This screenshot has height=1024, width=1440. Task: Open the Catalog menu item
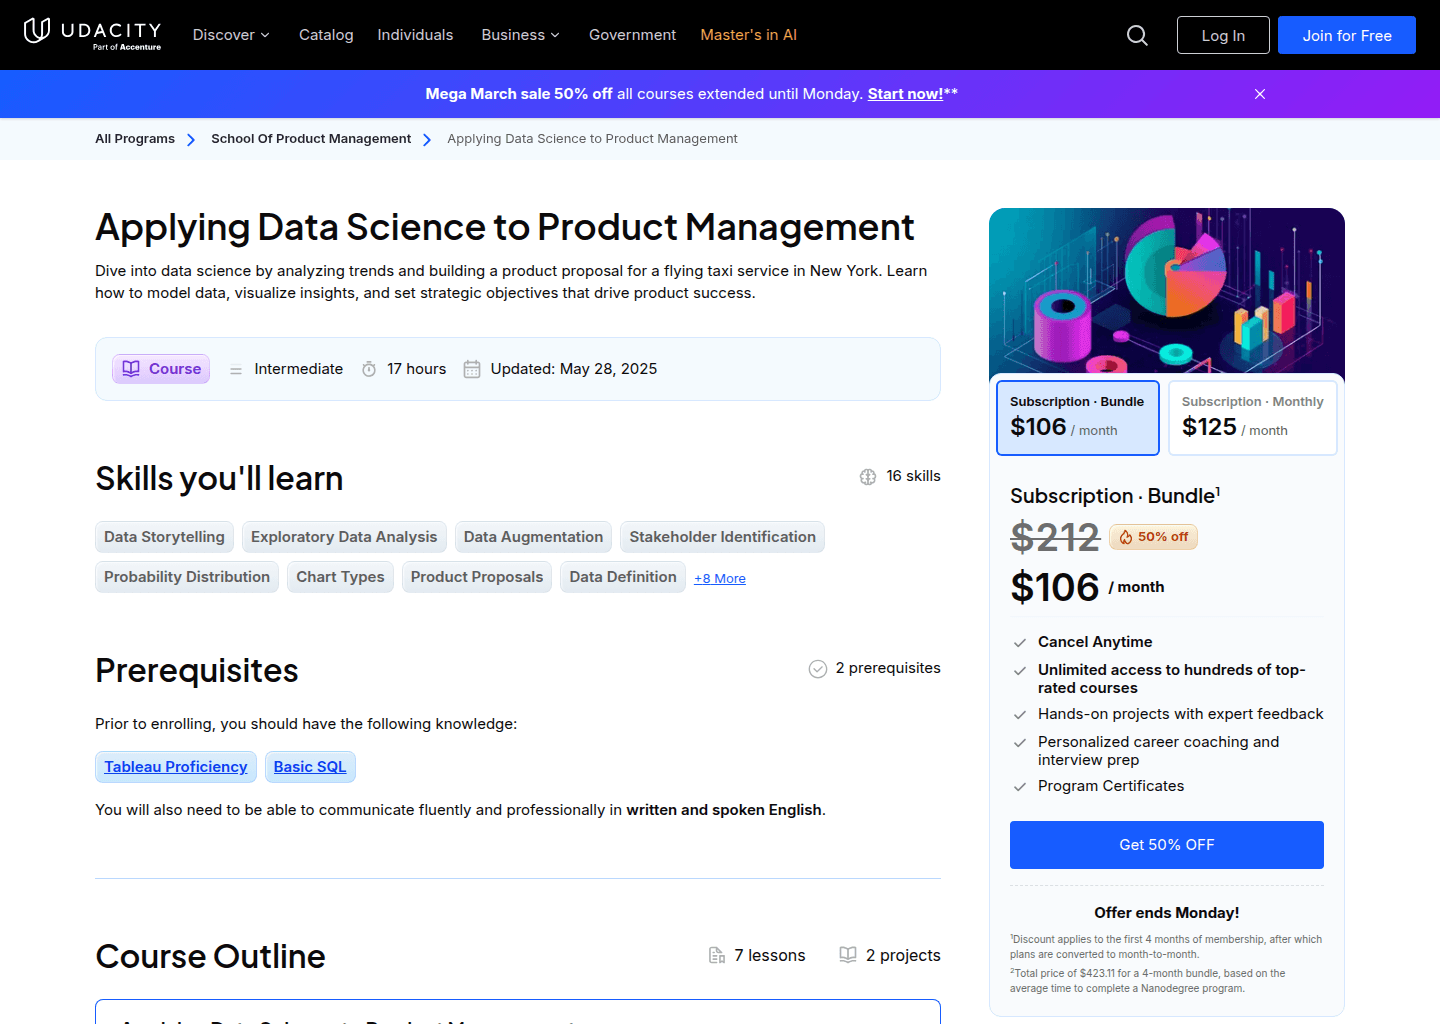(326, 35)
